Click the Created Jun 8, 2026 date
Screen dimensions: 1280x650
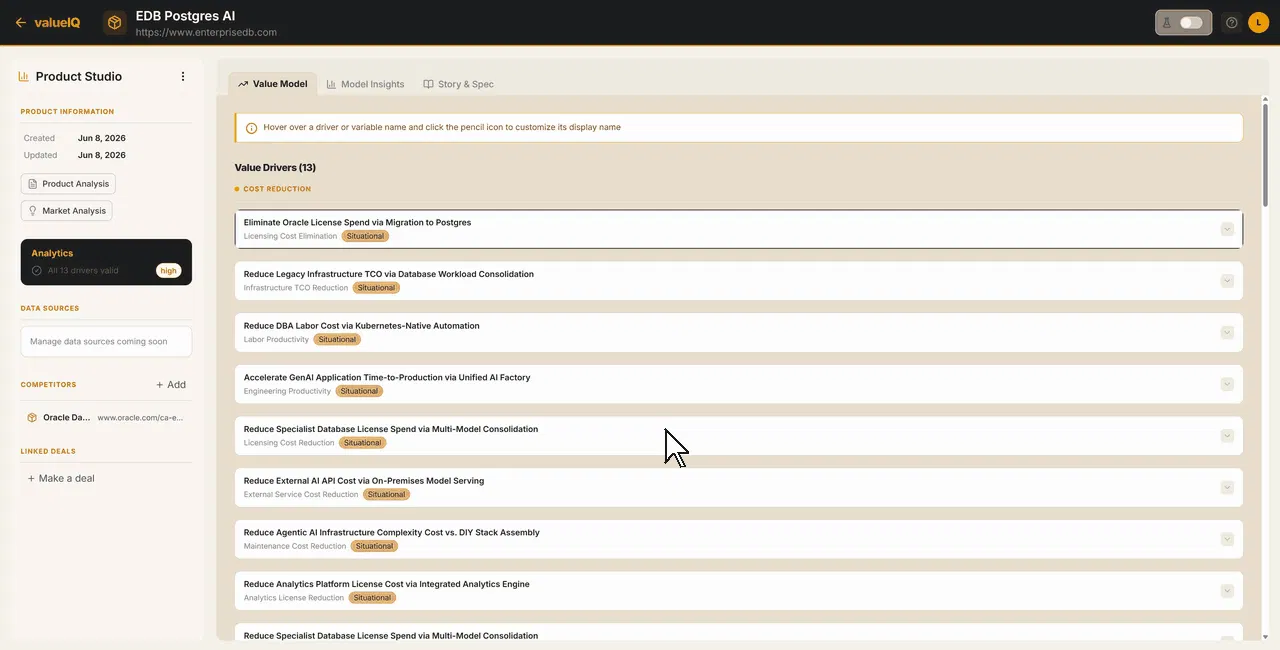[x=102, y=138]
